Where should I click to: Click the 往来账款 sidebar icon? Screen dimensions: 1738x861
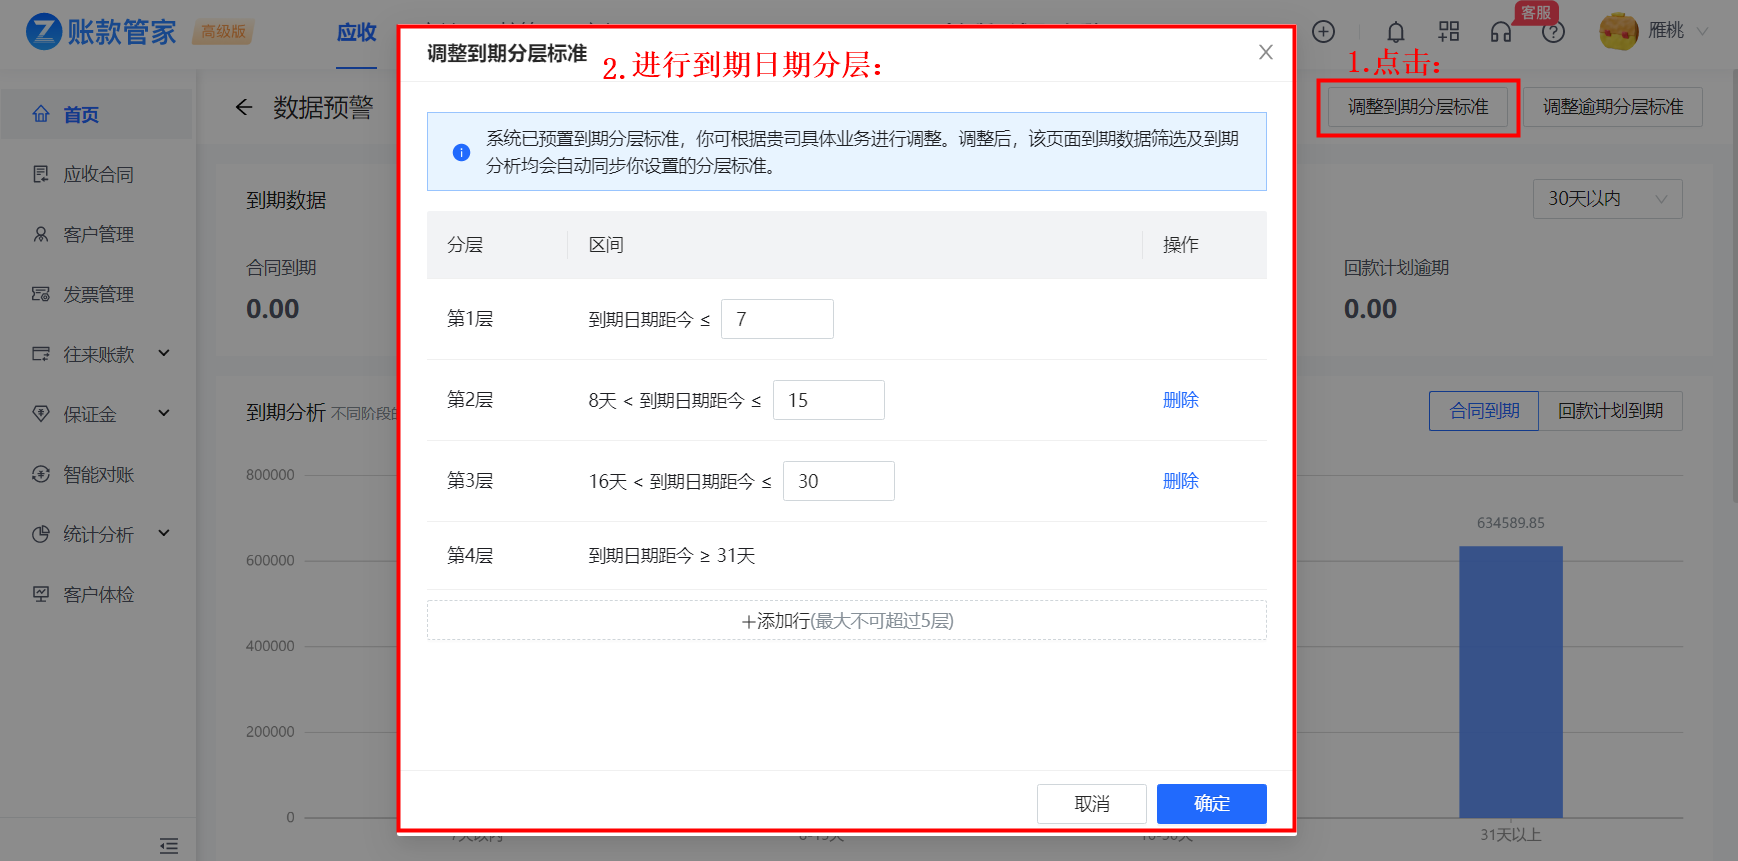pos(41,354)
